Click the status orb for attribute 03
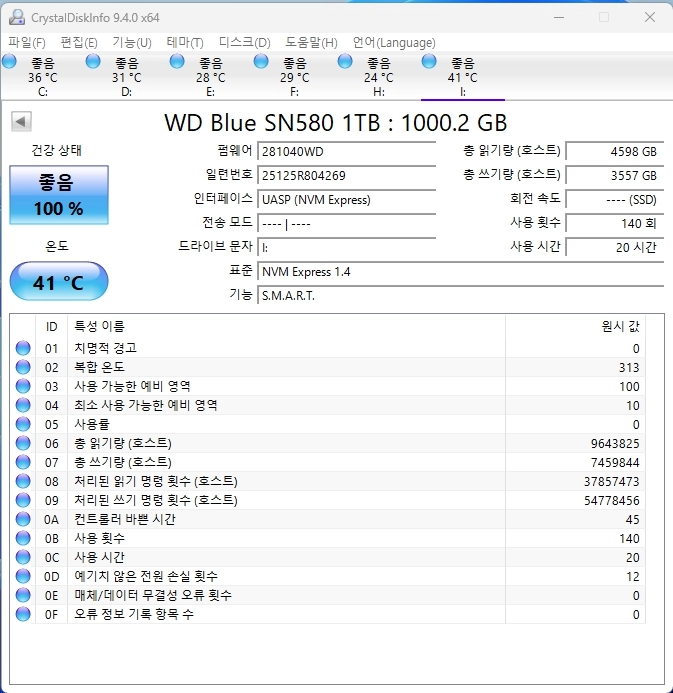This screenshot has width=673, height=693. 23,386
